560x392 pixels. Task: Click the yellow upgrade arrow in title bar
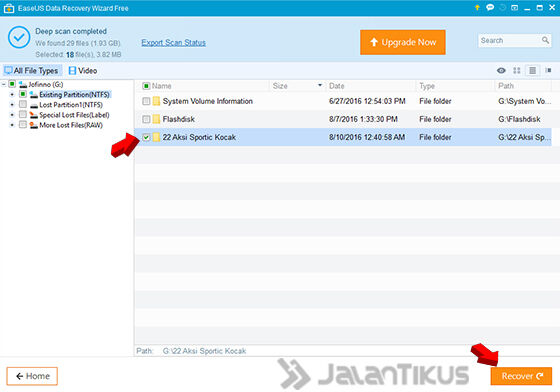pyautogui.click(x=477, y=7)
